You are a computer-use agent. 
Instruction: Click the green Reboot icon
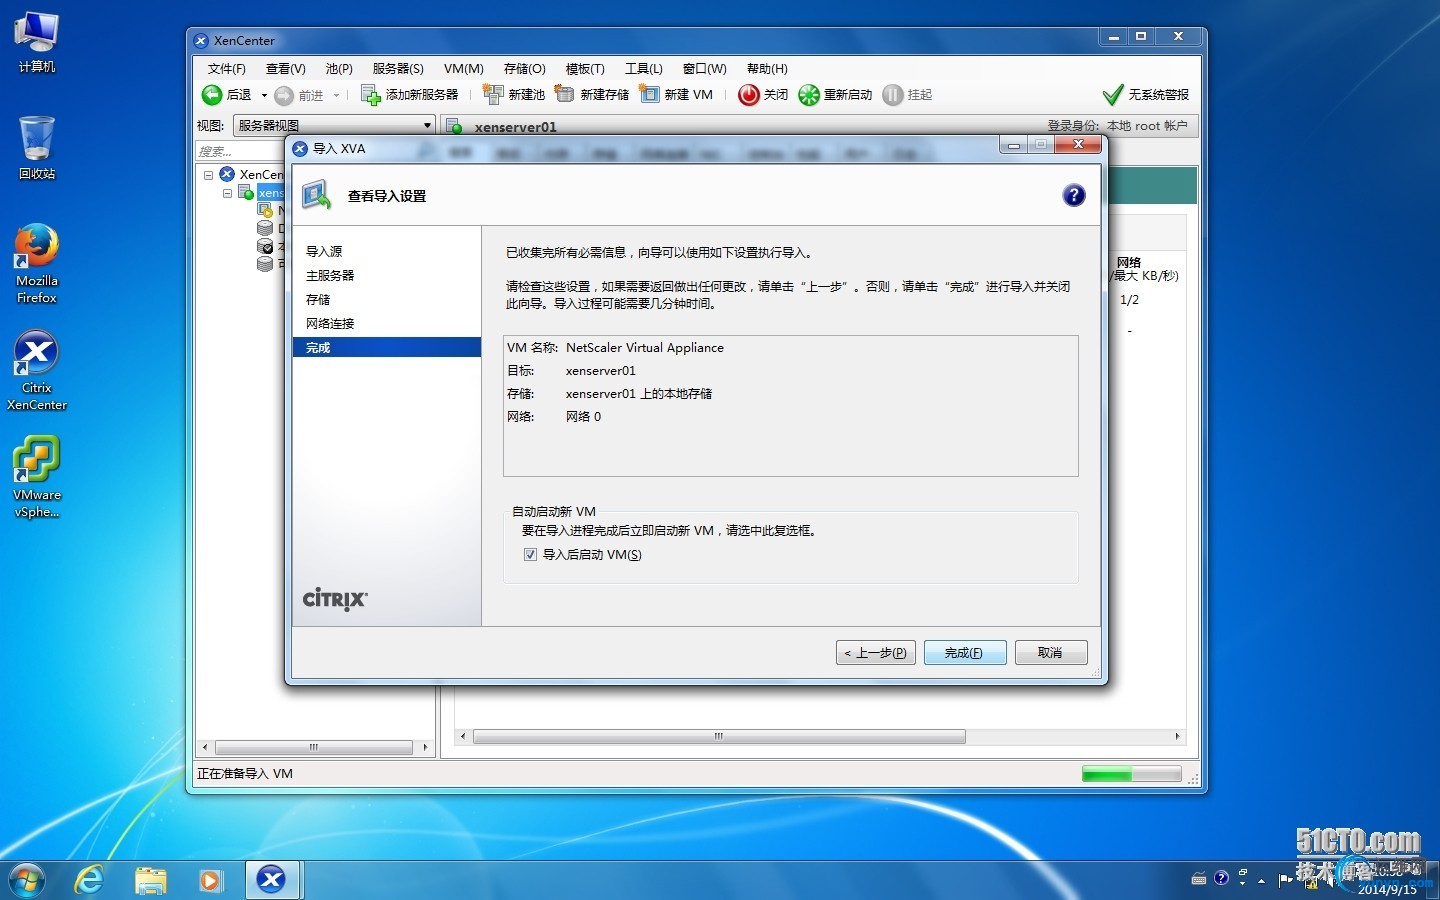809,95
